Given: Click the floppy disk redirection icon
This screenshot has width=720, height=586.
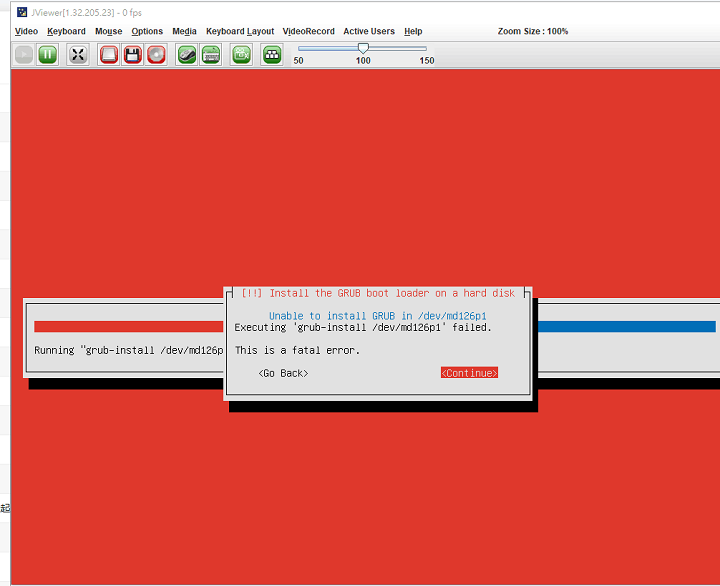Looking at the screenshot, I should pos(133,55).
